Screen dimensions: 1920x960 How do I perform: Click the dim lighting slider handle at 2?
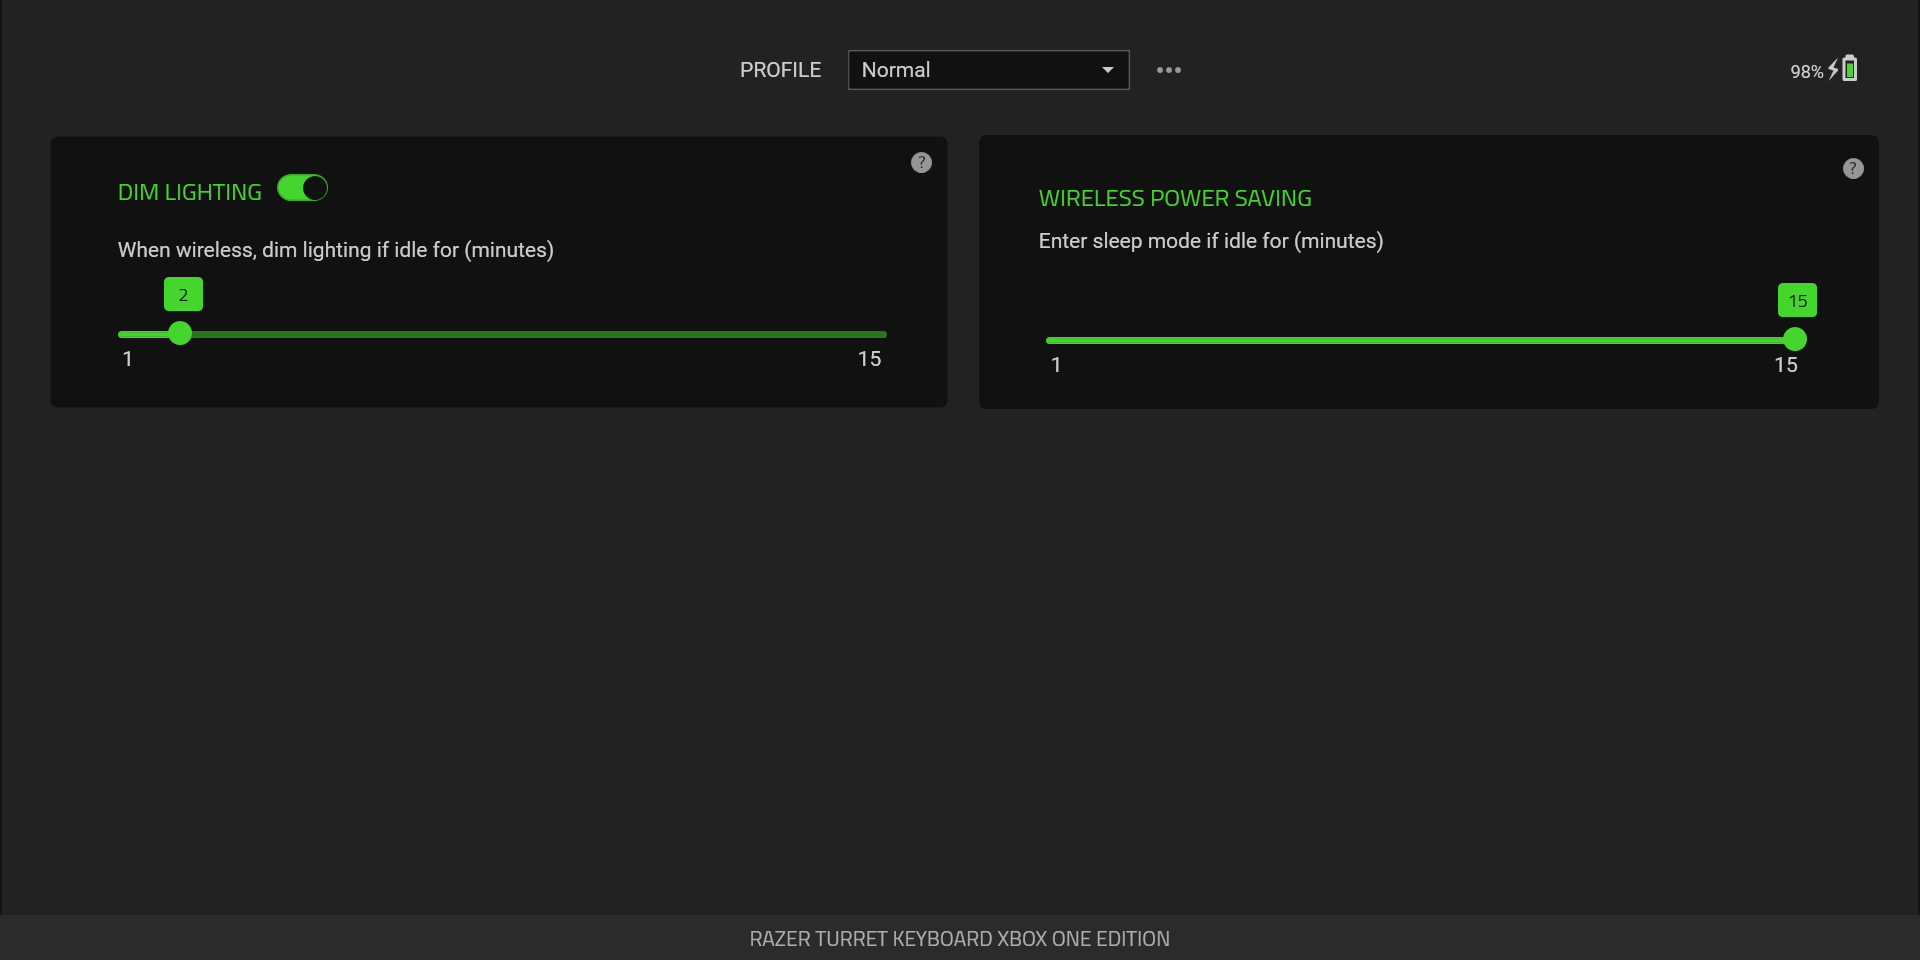pyautogui.click(x=180, y=334)
